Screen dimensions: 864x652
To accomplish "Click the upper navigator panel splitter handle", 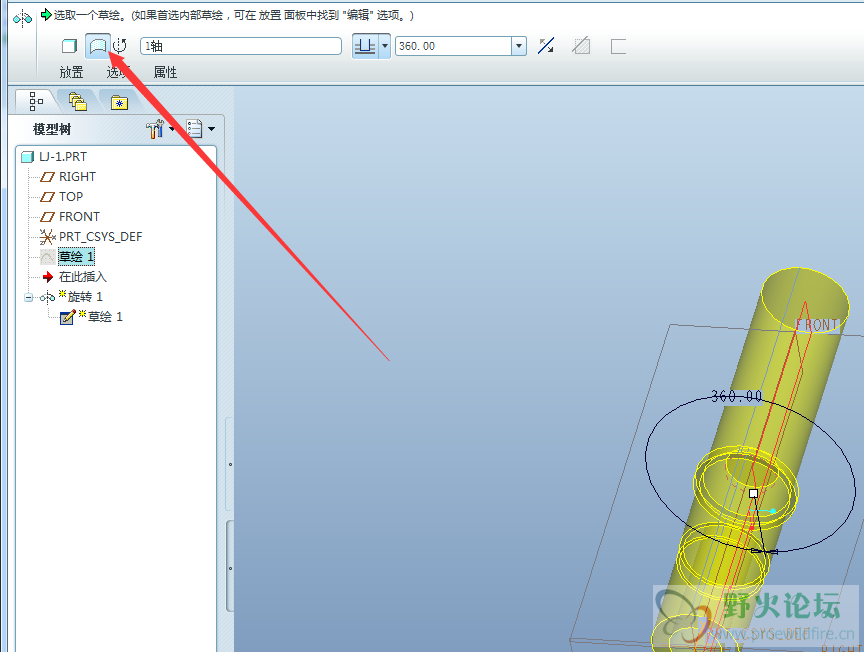I will pos(230,465).
